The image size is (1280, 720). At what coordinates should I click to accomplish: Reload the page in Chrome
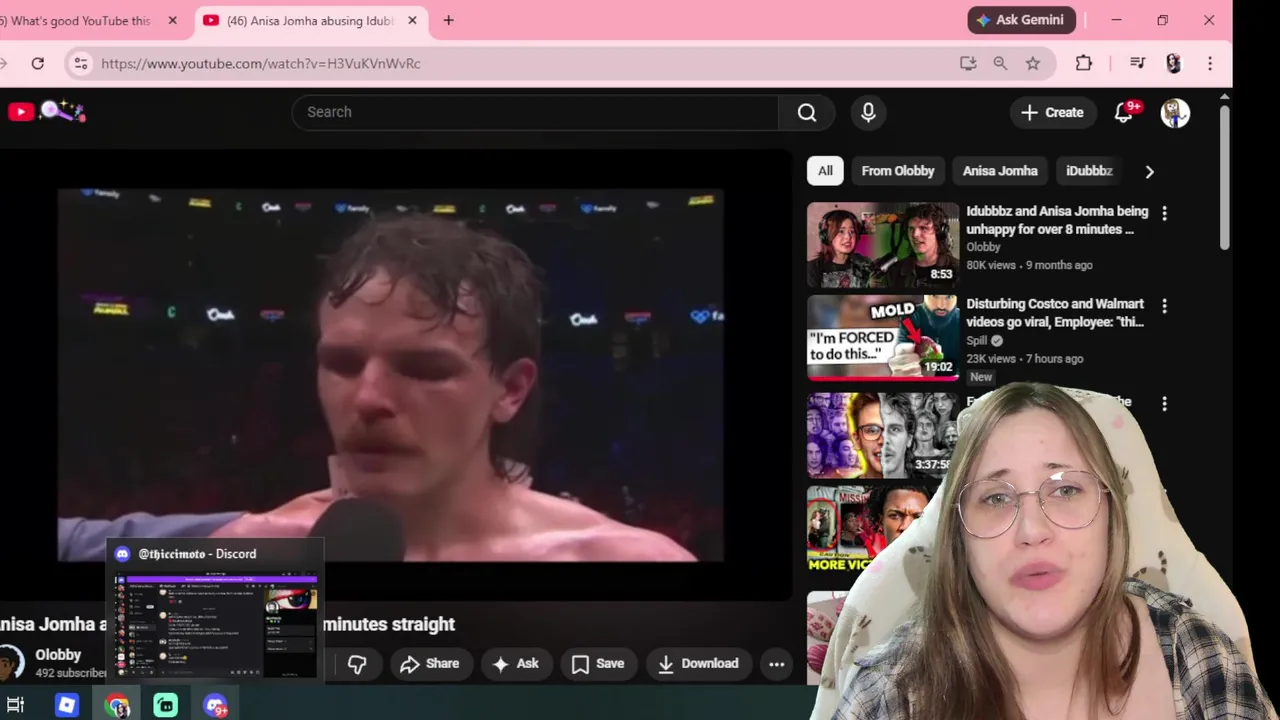click(x=37, y=63)
